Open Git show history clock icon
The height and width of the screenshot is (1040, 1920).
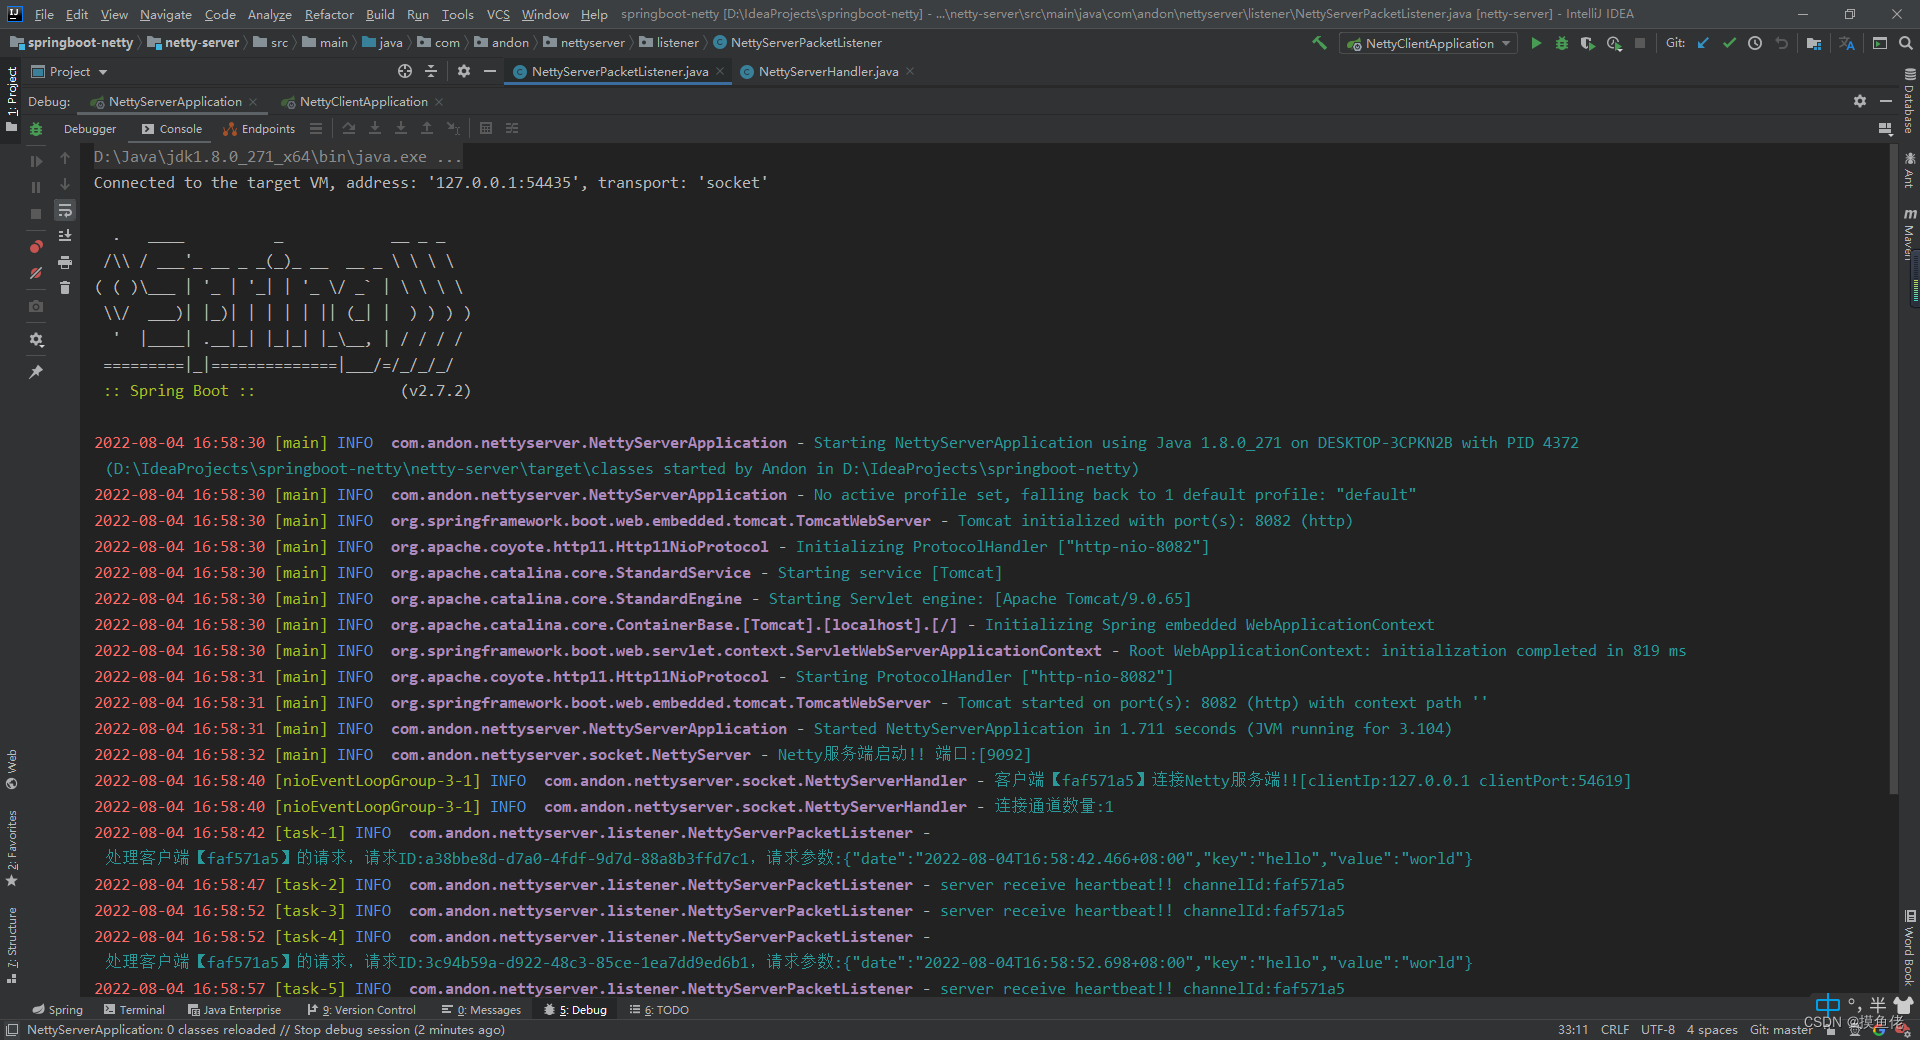[1755, 43]
